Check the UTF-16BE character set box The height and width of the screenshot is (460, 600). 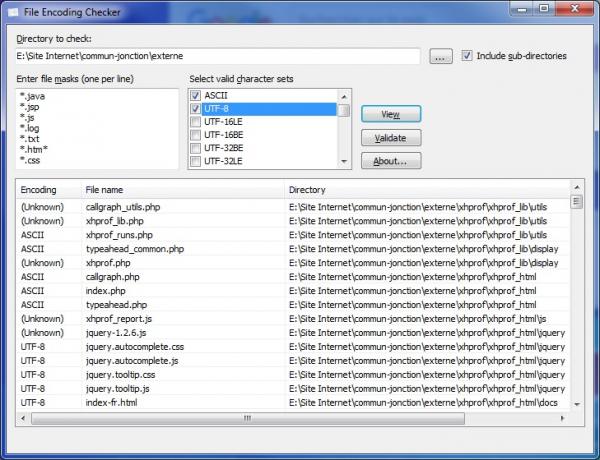[195, 135]
